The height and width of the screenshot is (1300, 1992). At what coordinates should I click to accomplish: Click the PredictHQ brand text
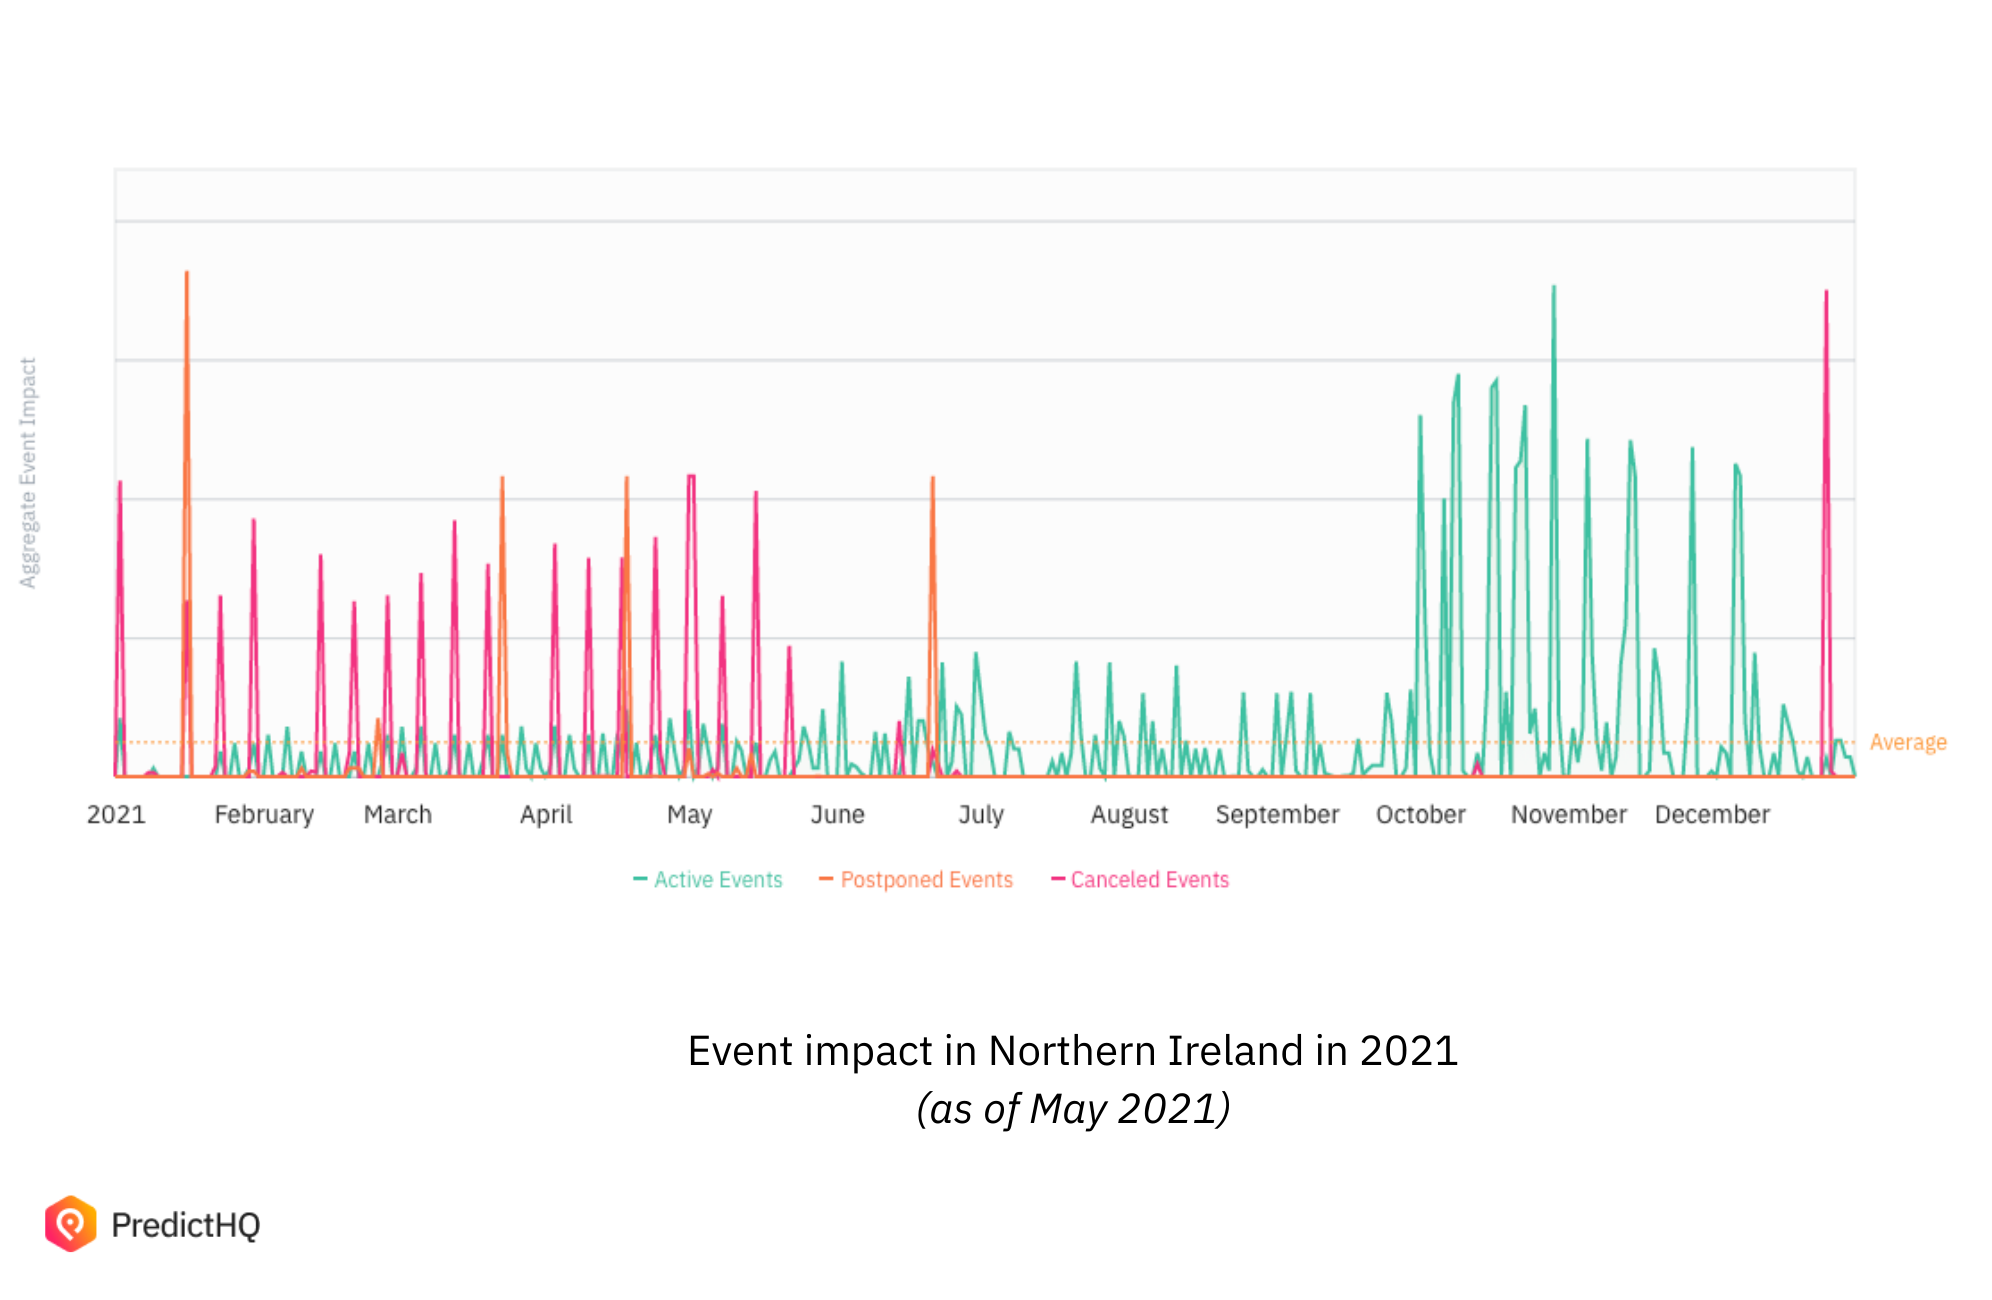point(186,1225)
